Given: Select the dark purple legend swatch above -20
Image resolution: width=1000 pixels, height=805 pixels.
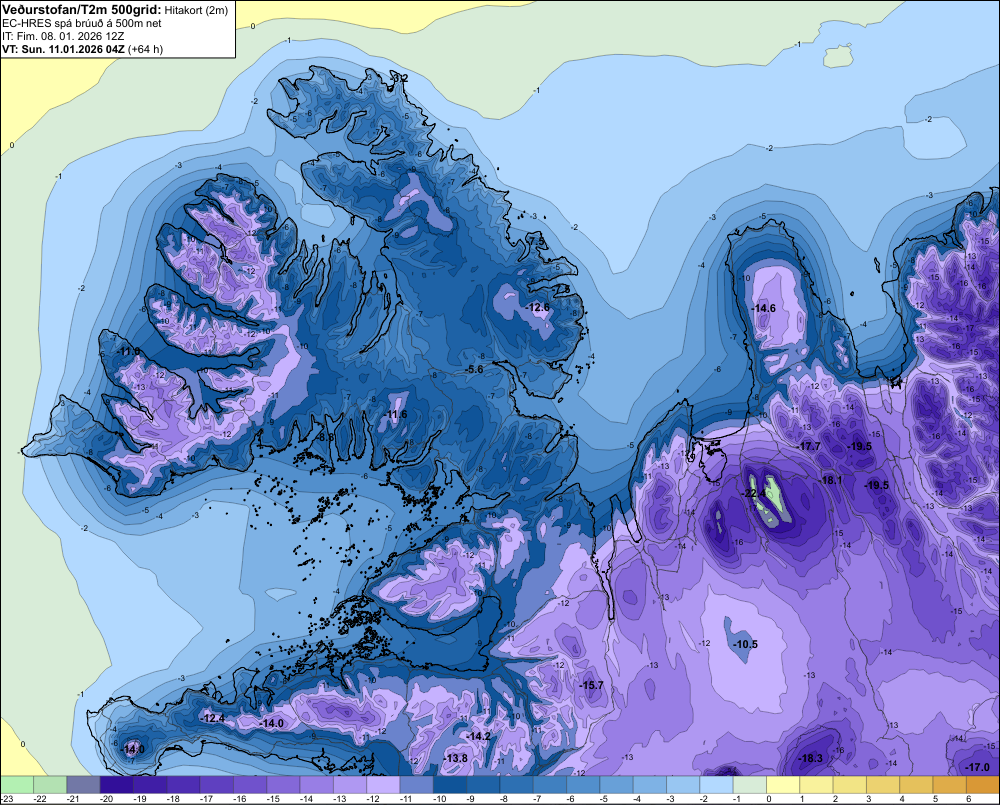Looking at the screenshot, I should click(x=117, y=785).
